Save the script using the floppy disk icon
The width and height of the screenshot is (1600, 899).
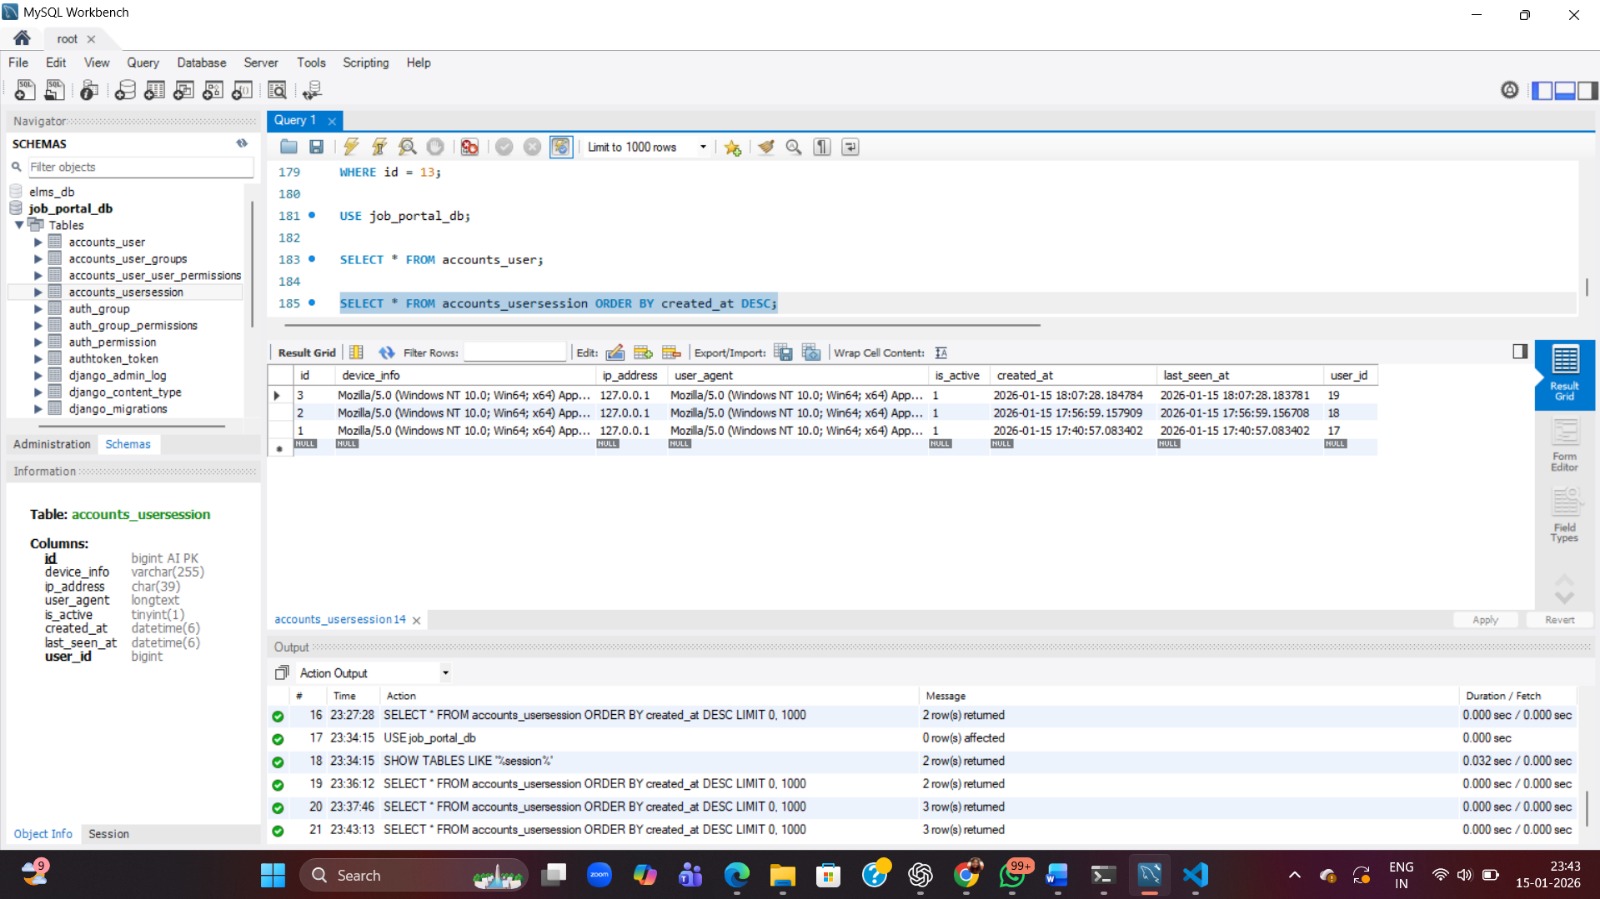[x=316, y=147]
